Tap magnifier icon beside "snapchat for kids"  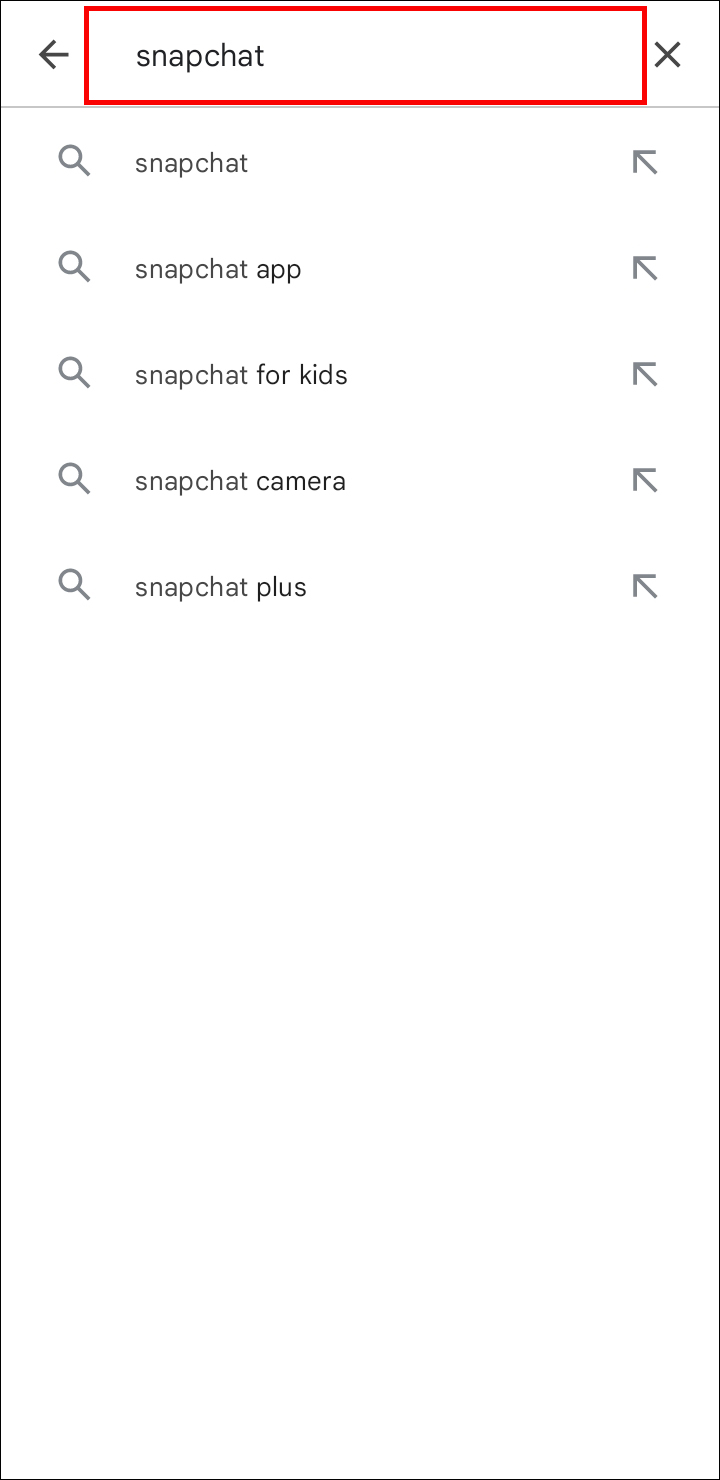coord(74,374)
